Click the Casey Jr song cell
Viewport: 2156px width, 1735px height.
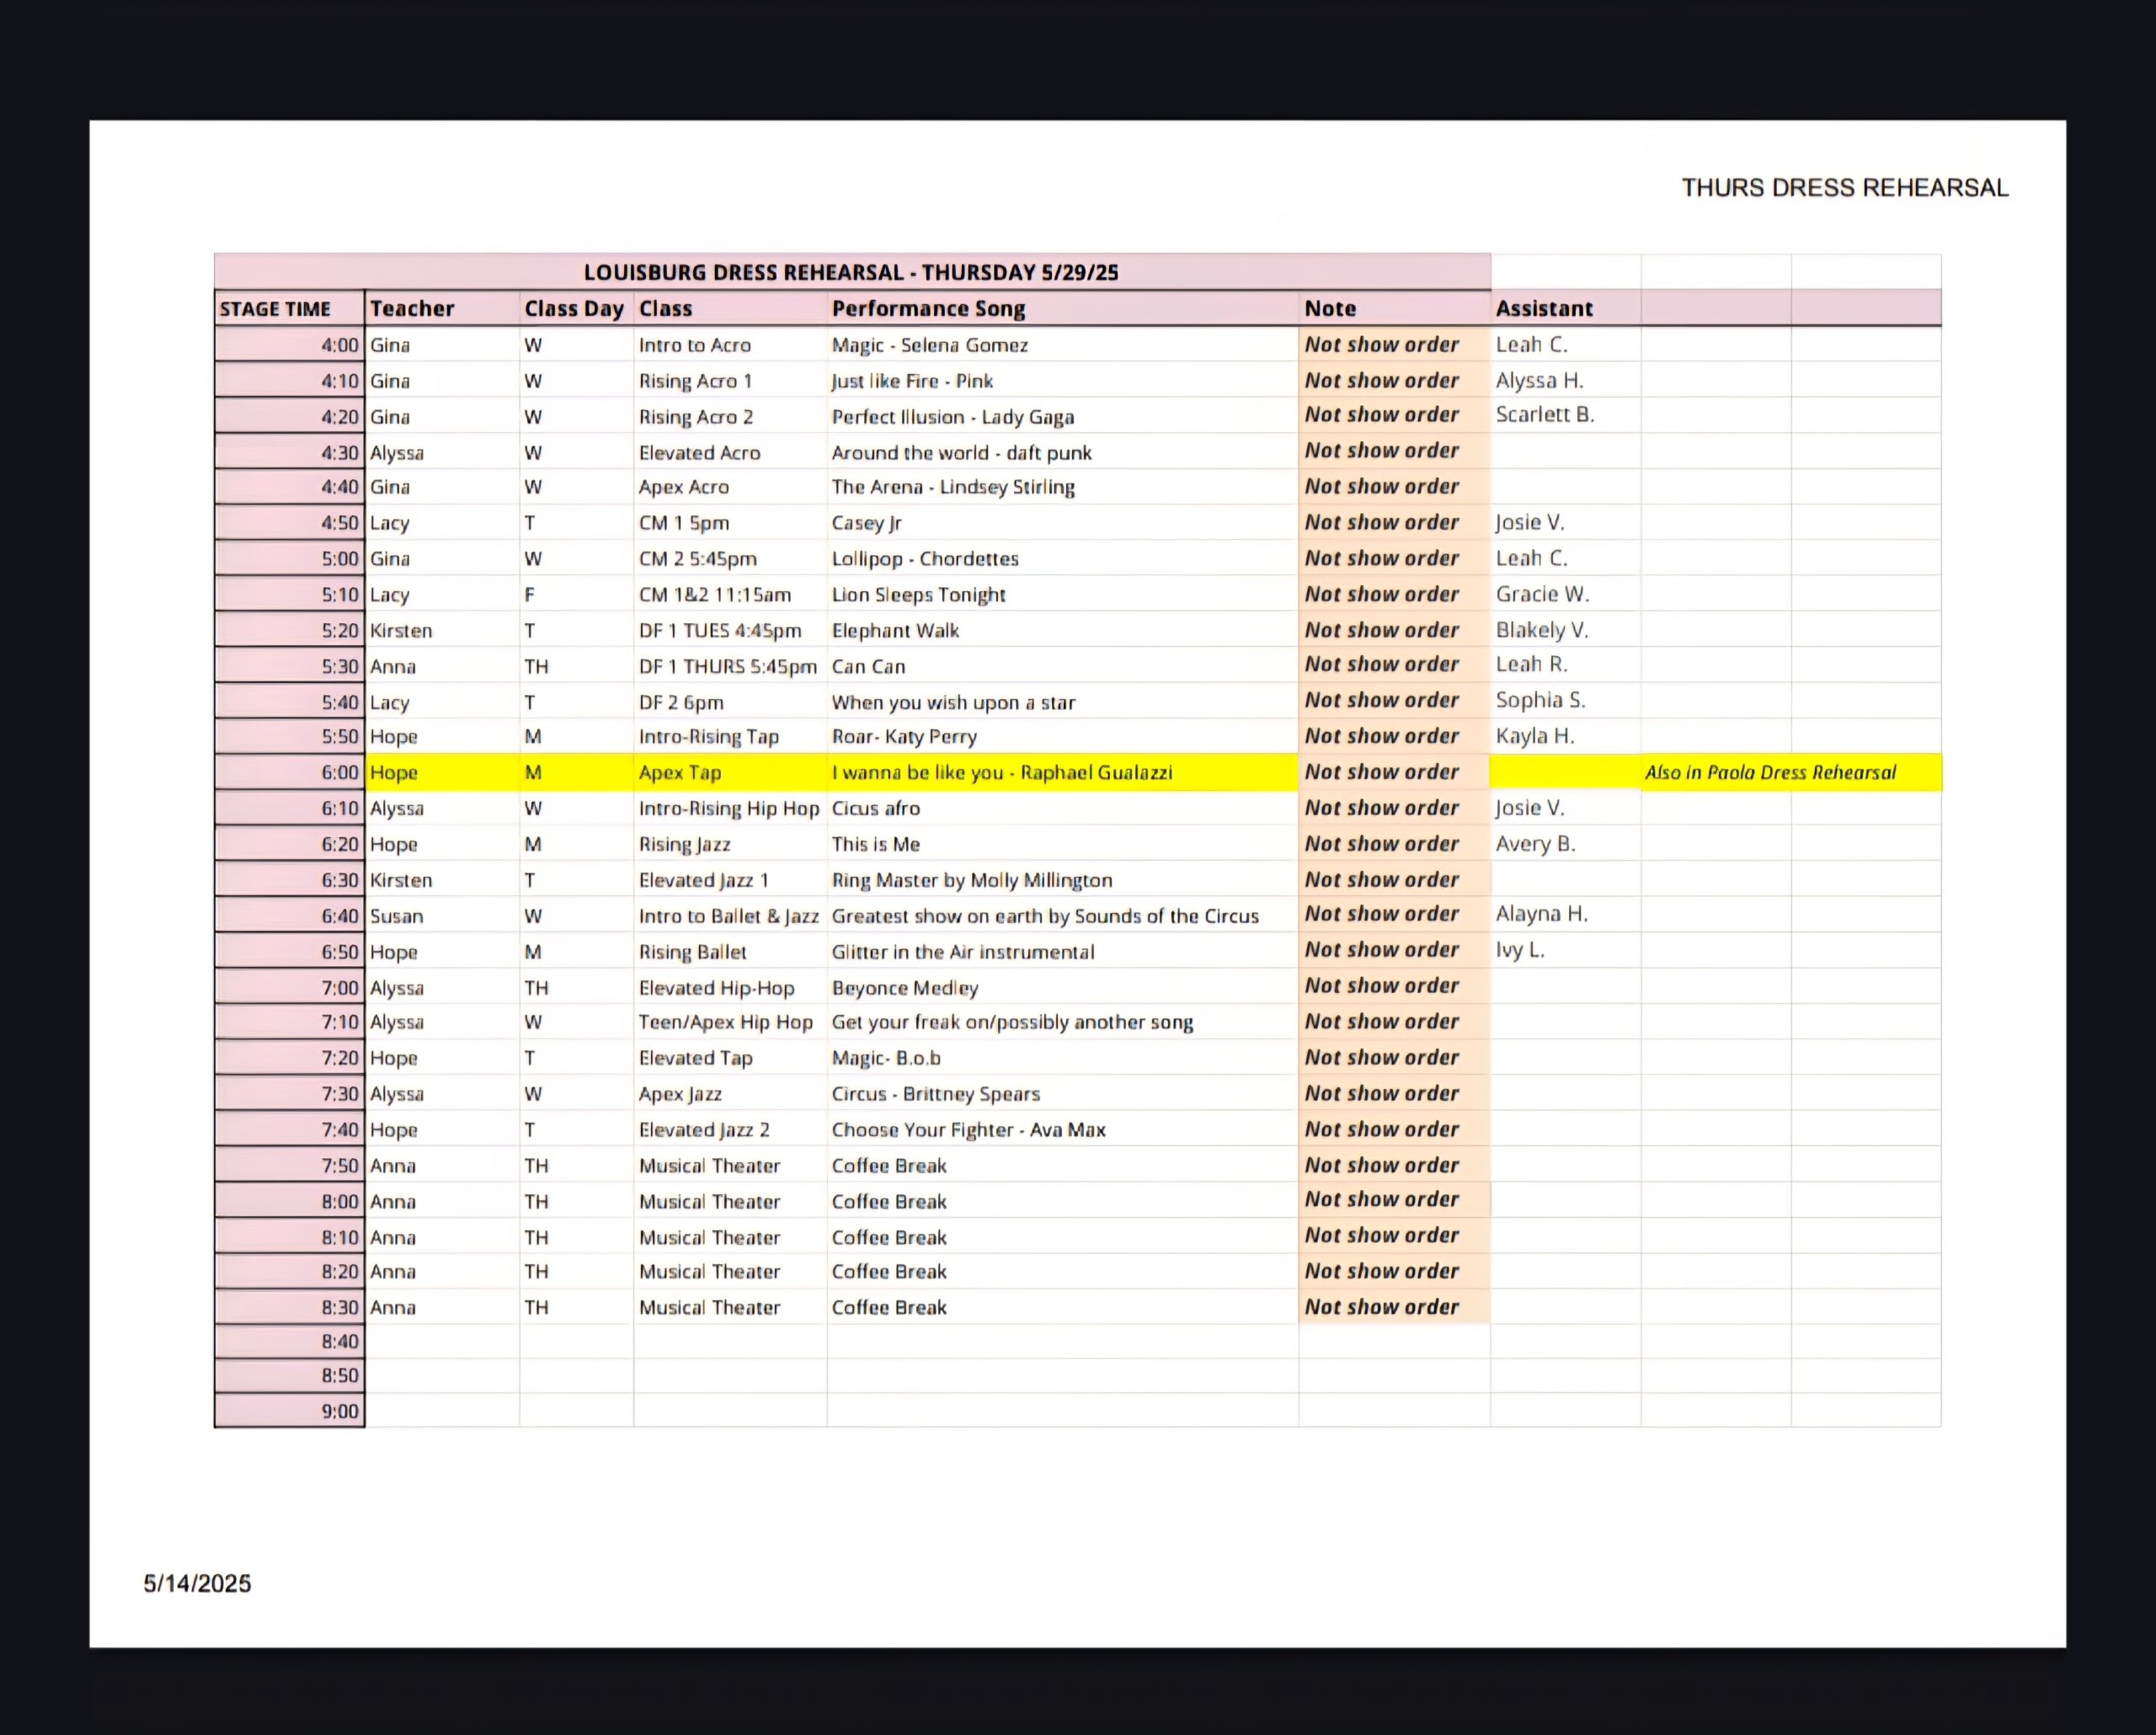click(1062, 523)
